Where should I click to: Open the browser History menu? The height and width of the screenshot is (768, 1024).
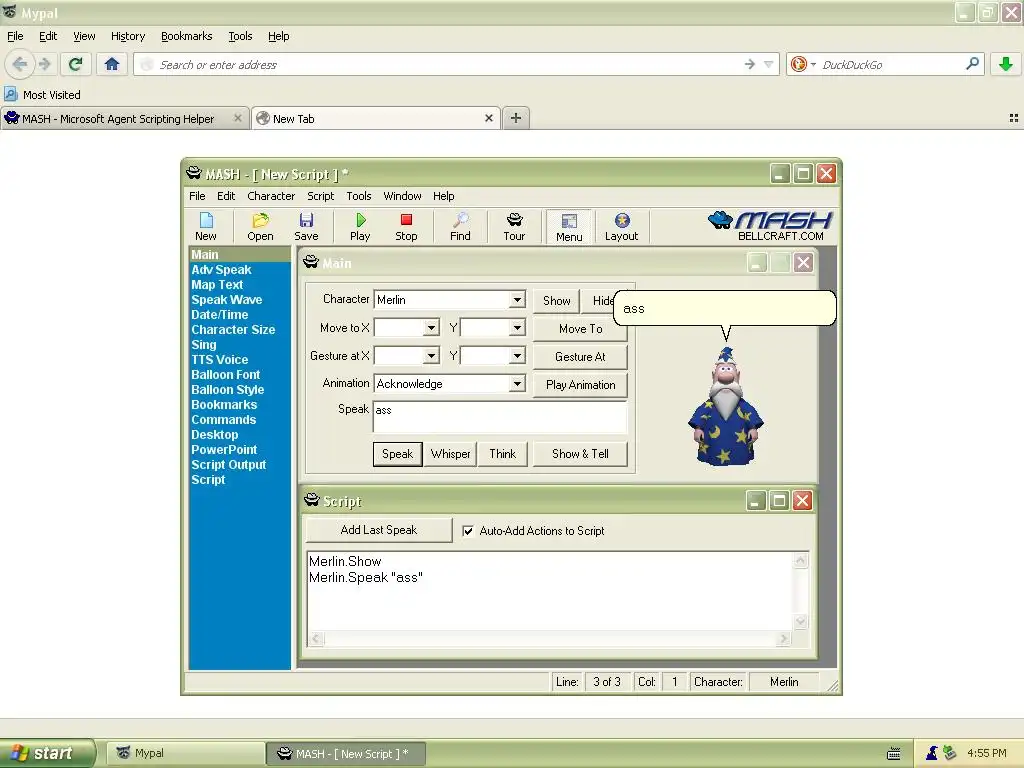(x=128, y=36)
